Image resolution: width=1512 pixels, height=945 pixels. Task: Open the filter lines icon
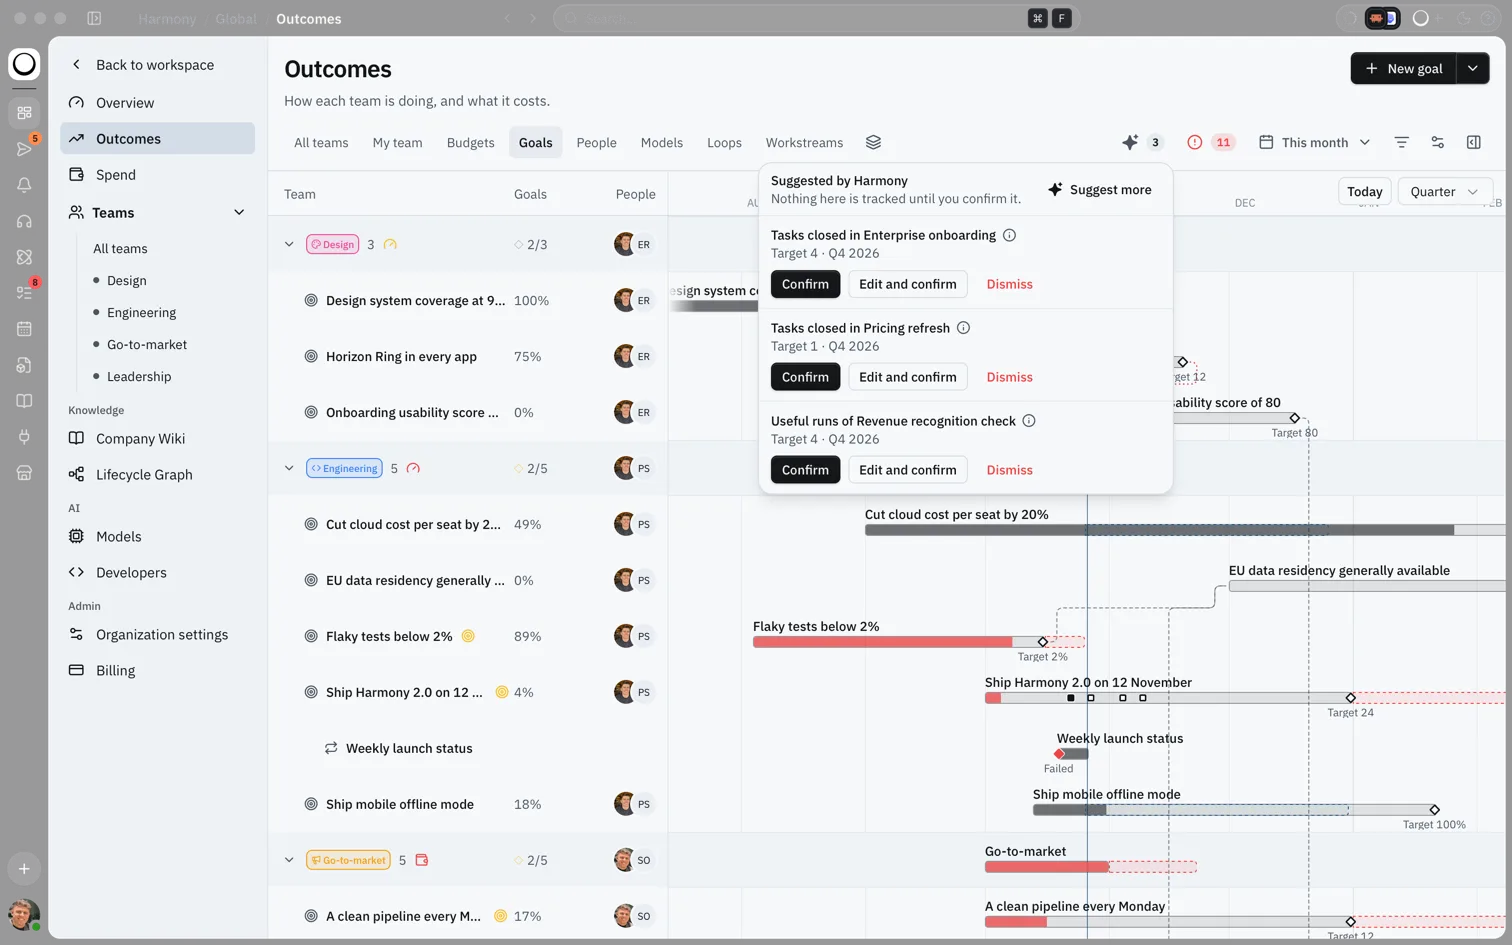1401,142
